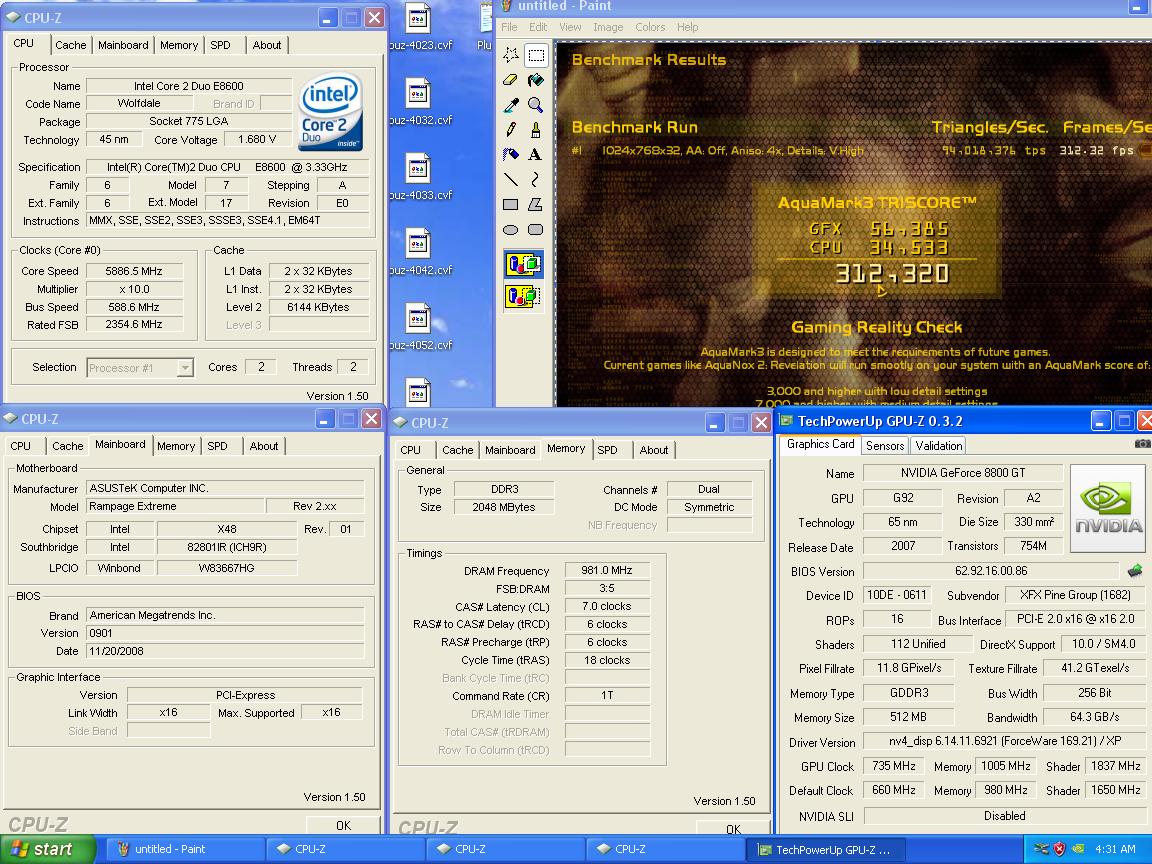
Task: Open the Processor #1 selection dropdown
Action: 186,367
